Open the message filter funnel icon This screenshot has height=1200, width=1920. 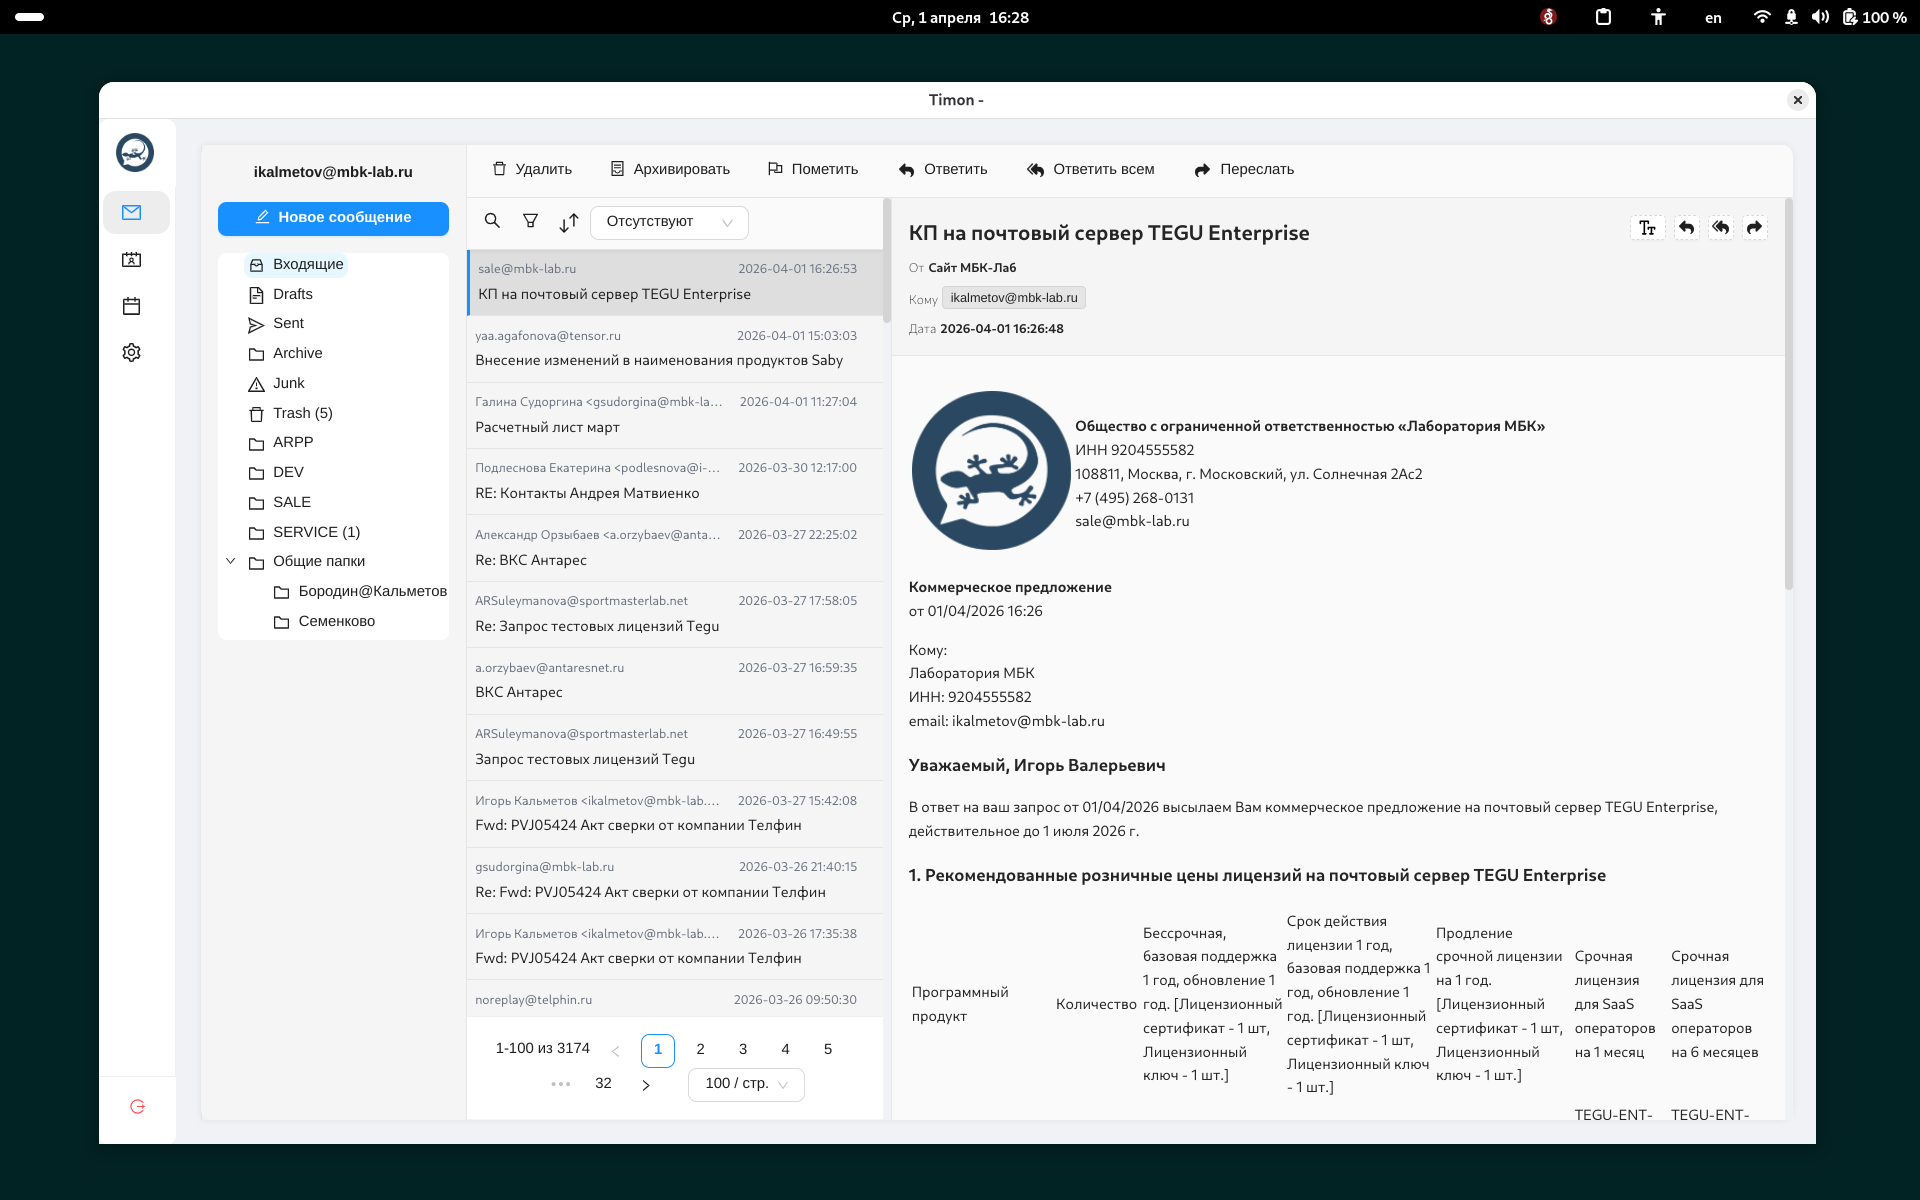tap(531, 221)
